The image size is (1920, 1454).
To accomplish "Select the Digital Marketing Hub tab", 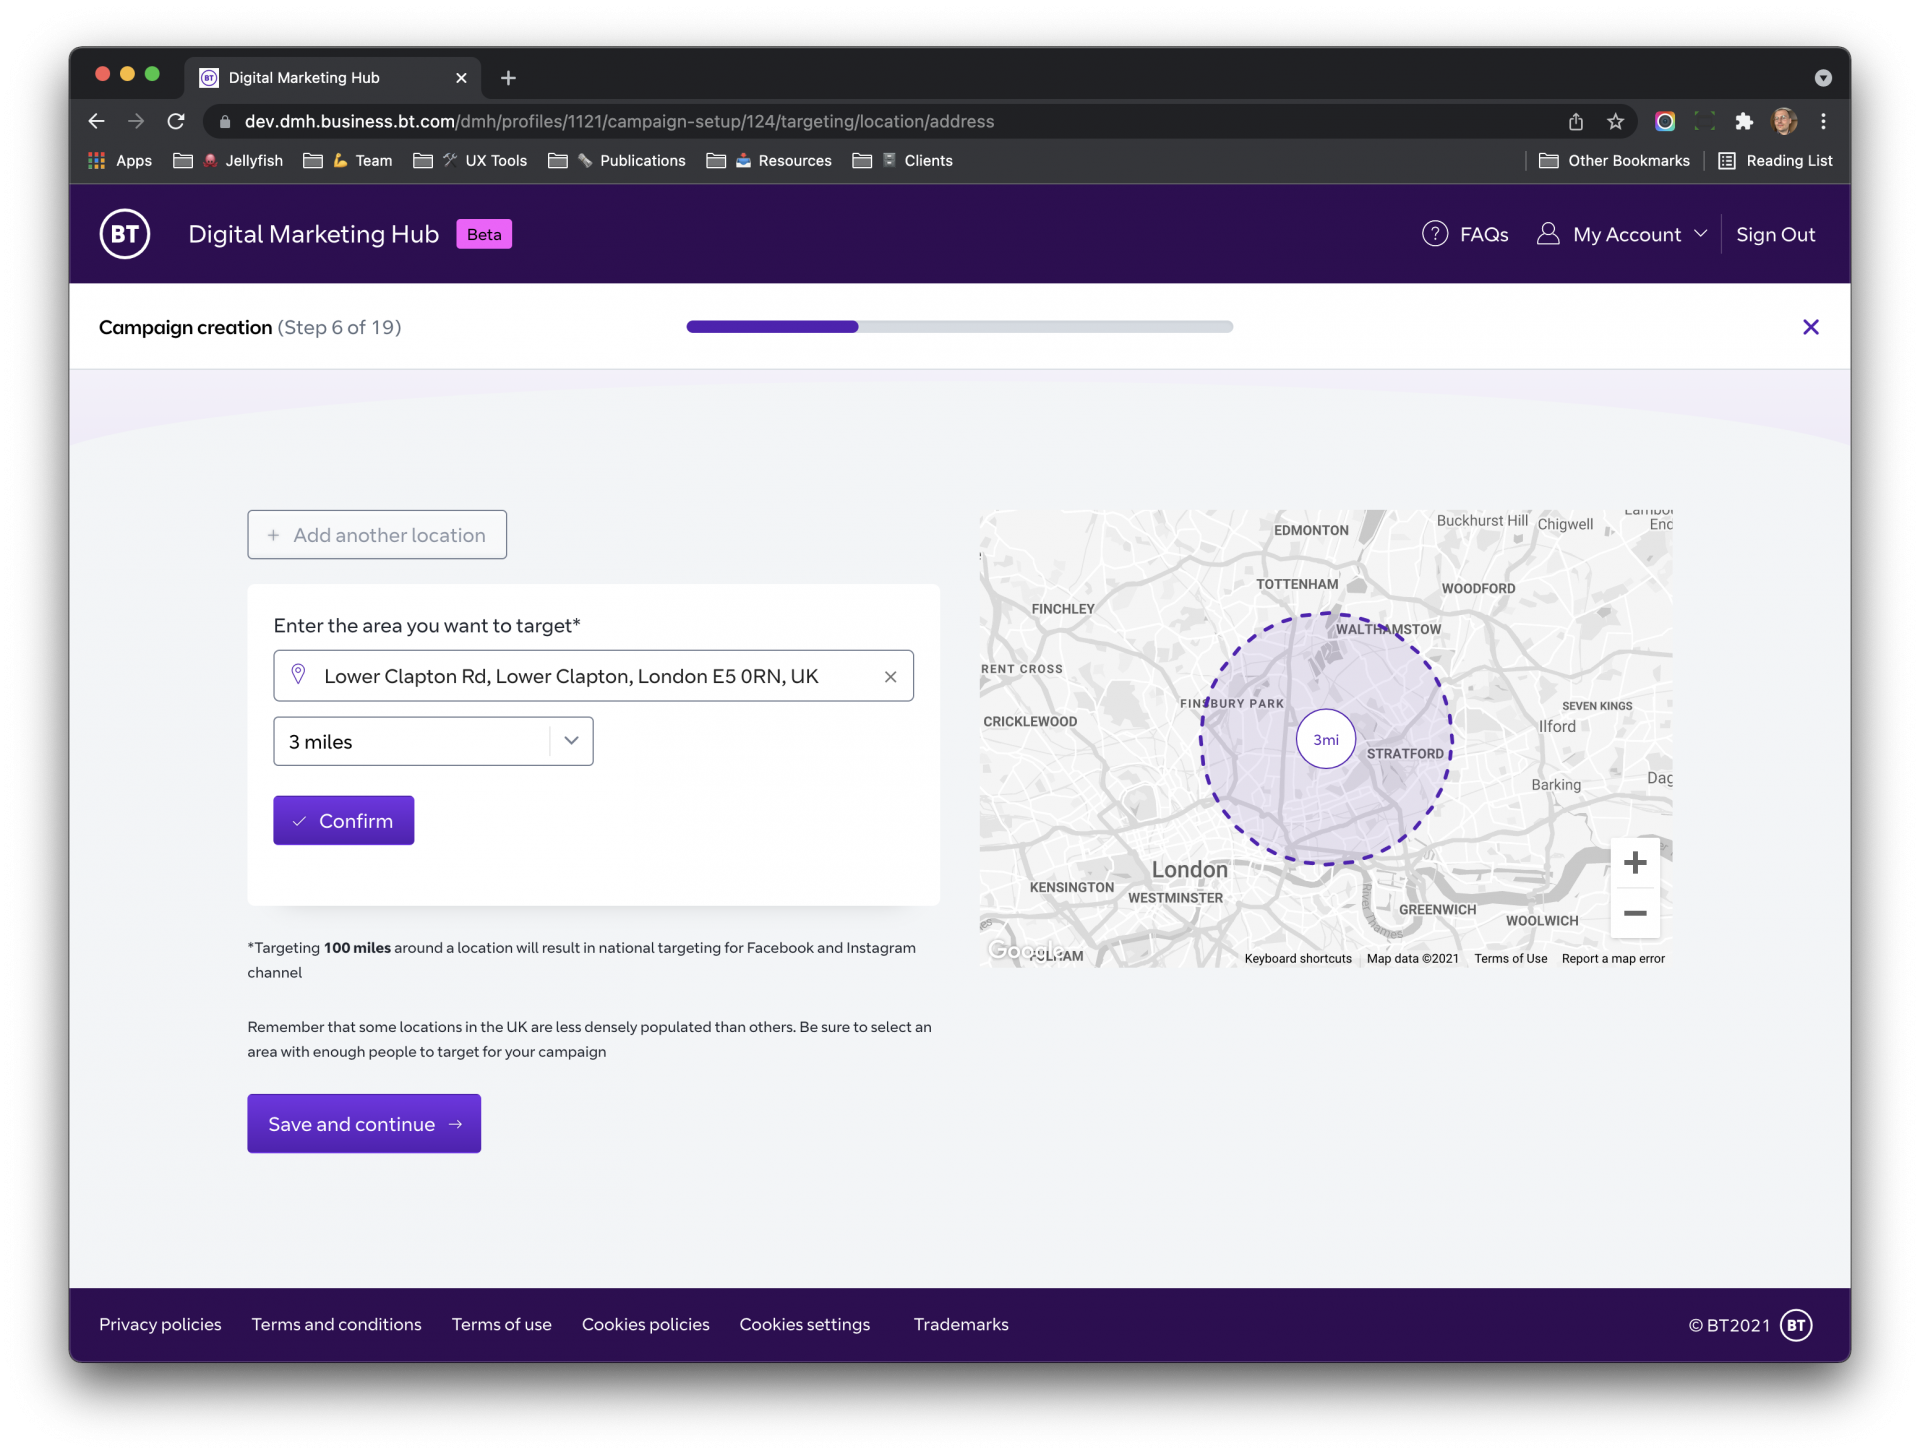I will click(x=332, y=77).
